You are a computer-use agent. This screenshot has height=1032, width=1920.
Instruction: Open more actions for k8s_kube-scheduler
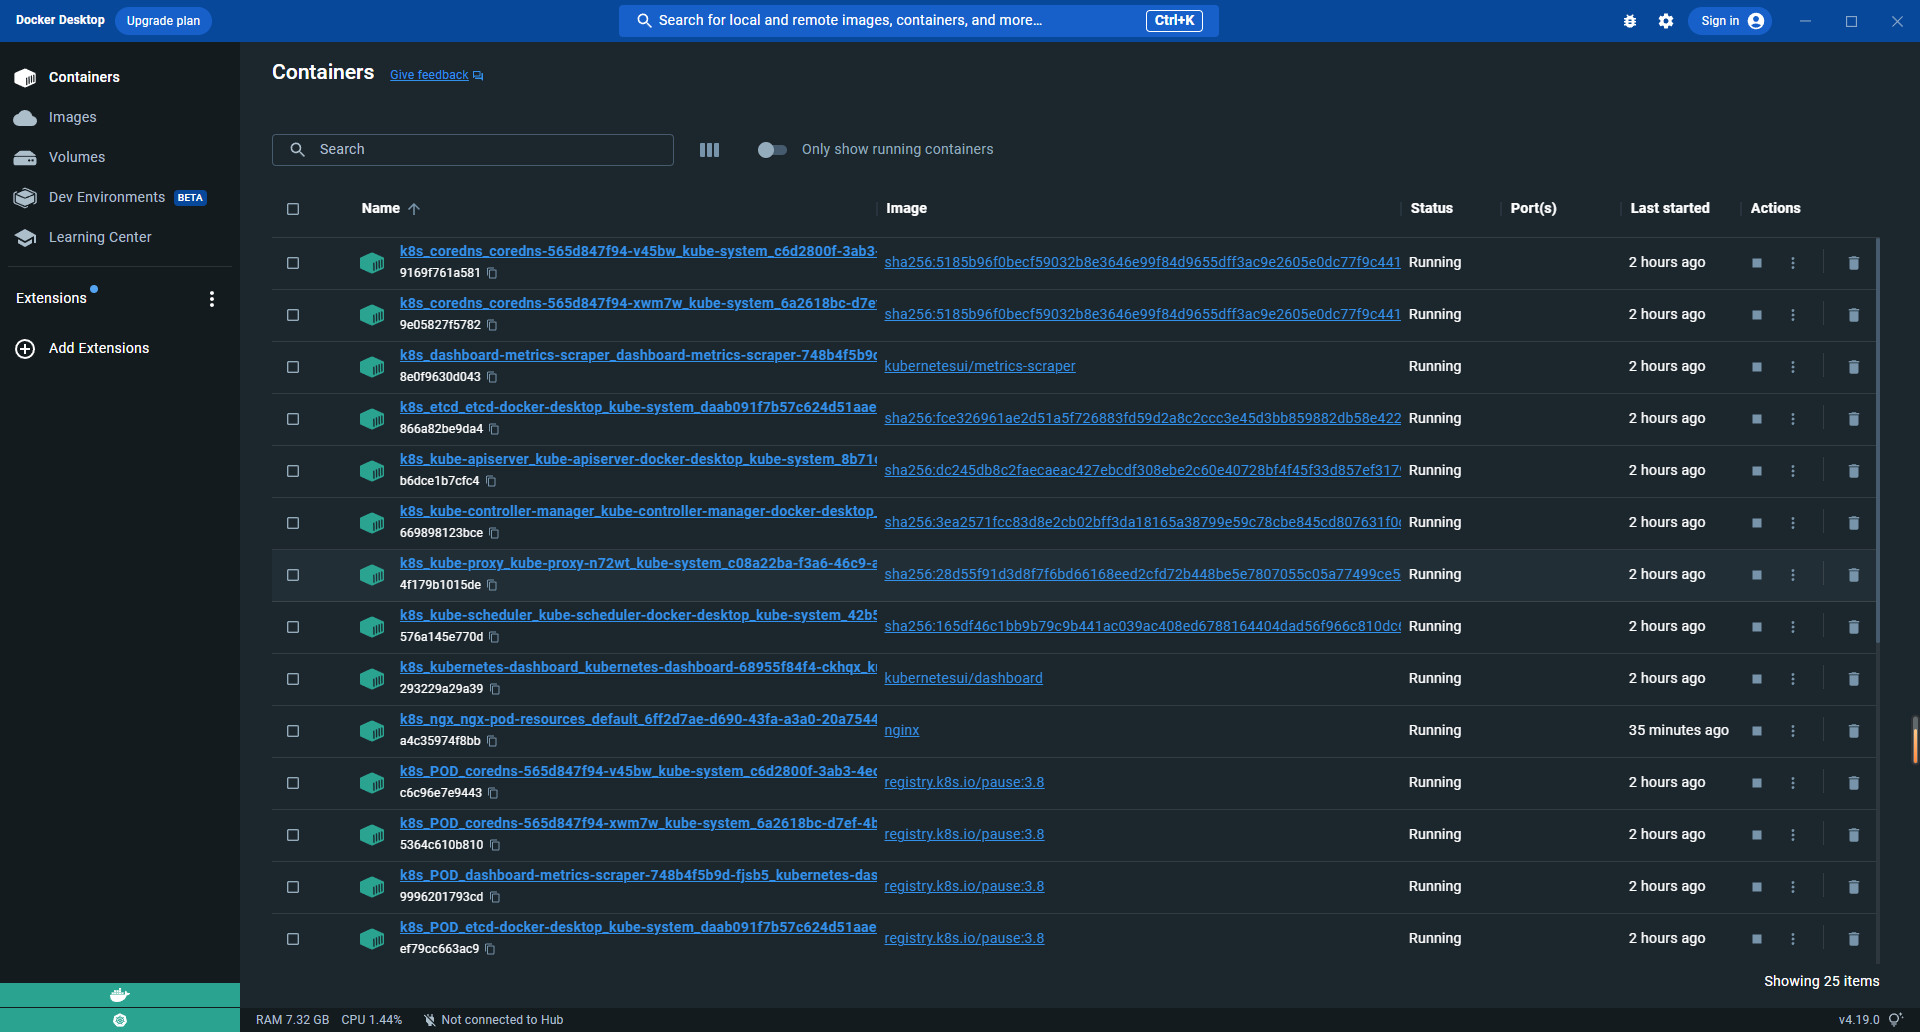1793,627
